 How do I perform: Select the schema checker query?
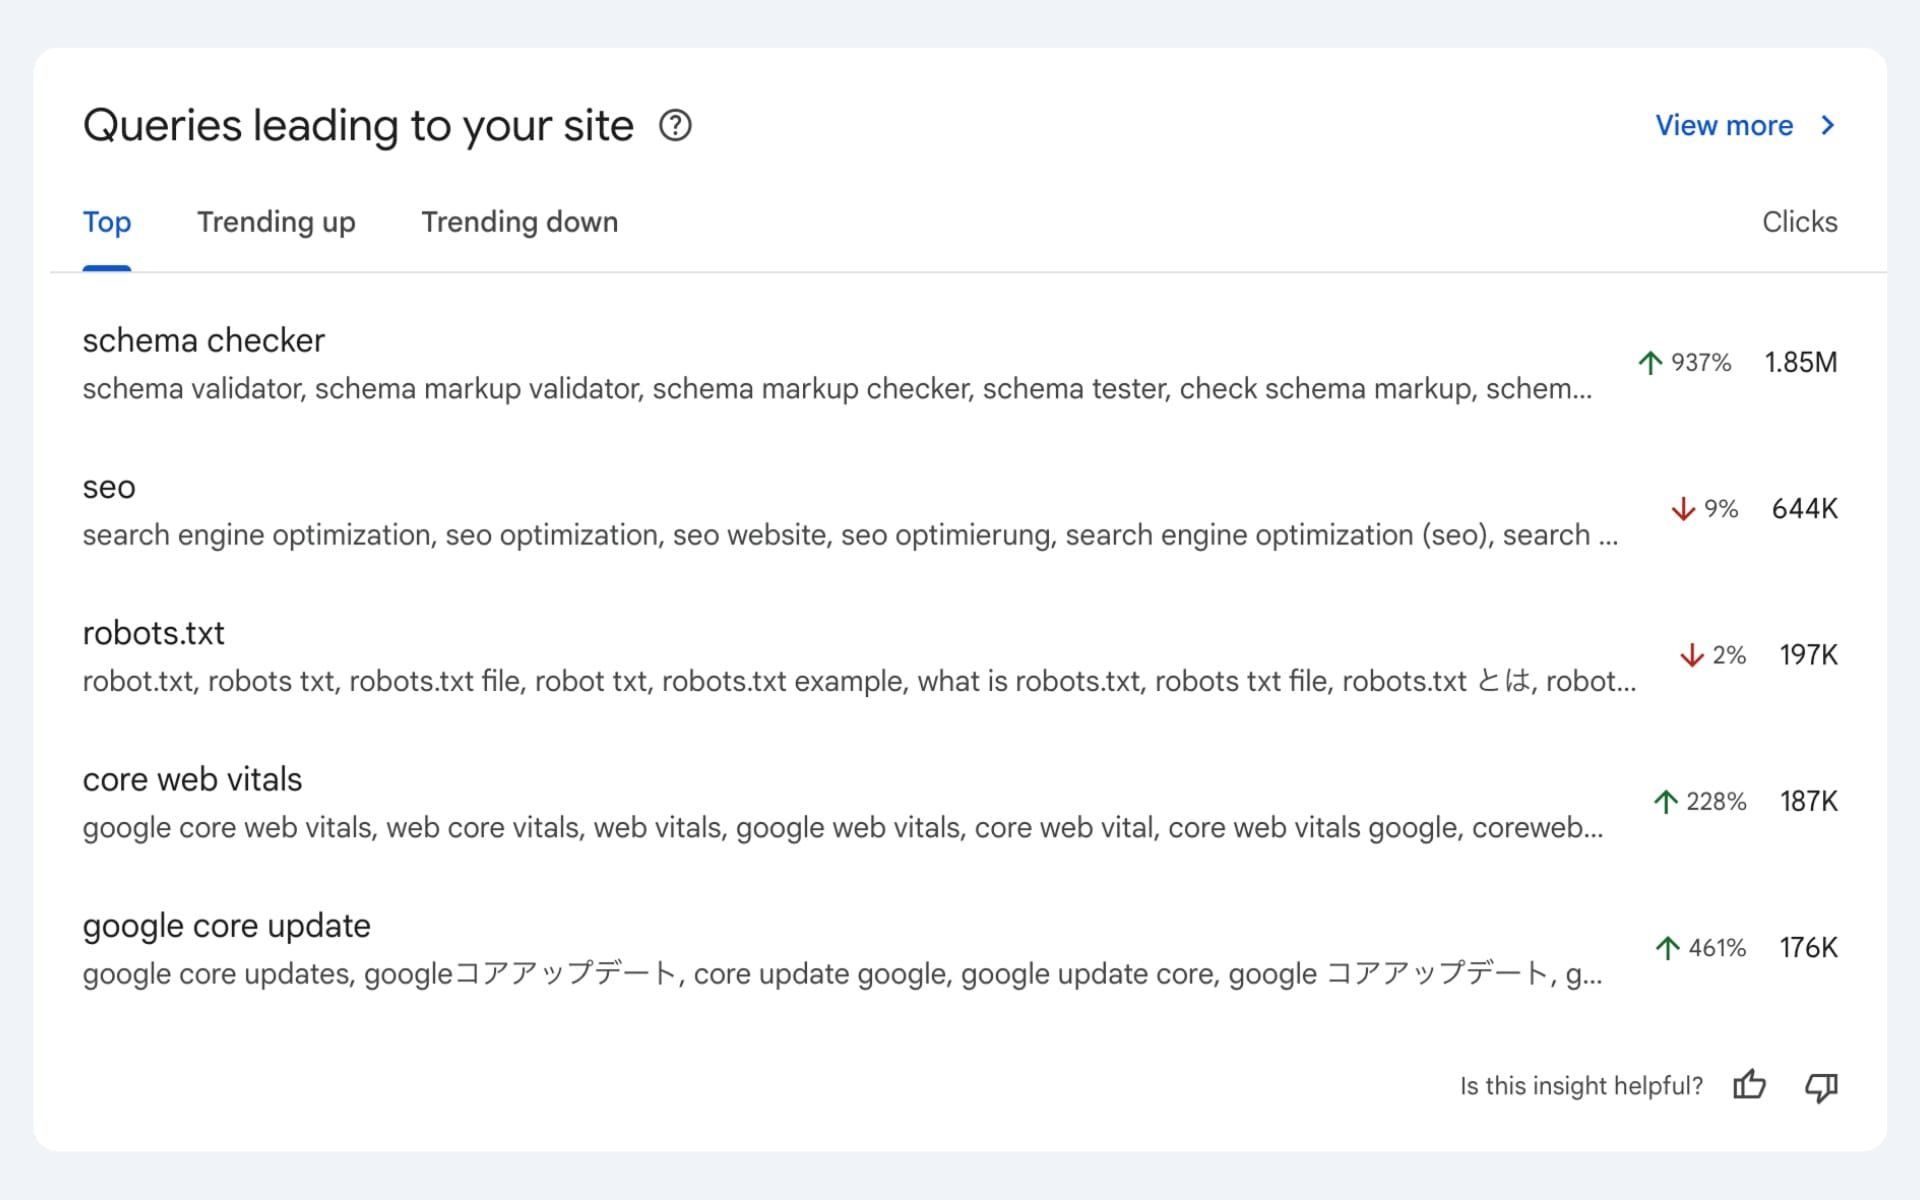[x=203, y=340]
